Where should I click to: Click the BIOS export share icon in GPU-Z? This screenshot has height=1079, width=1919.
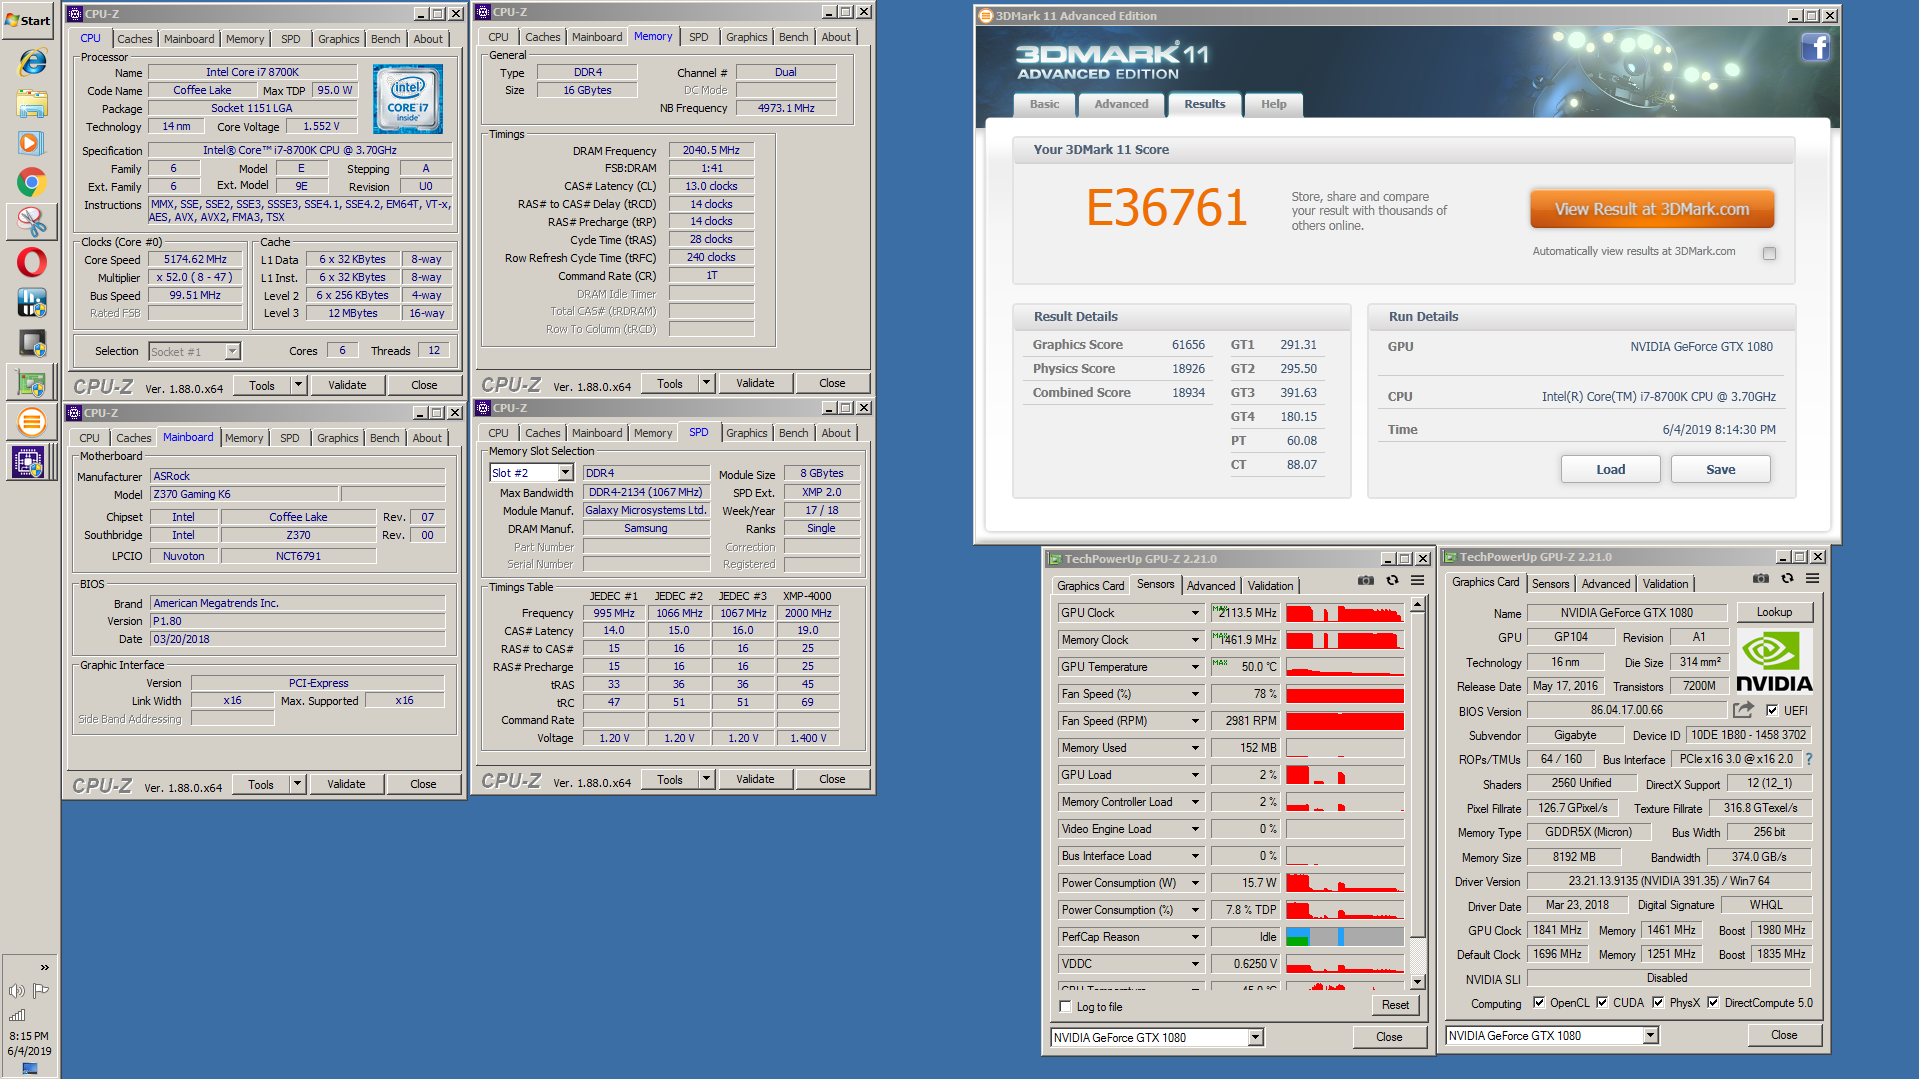[1743, 710]
